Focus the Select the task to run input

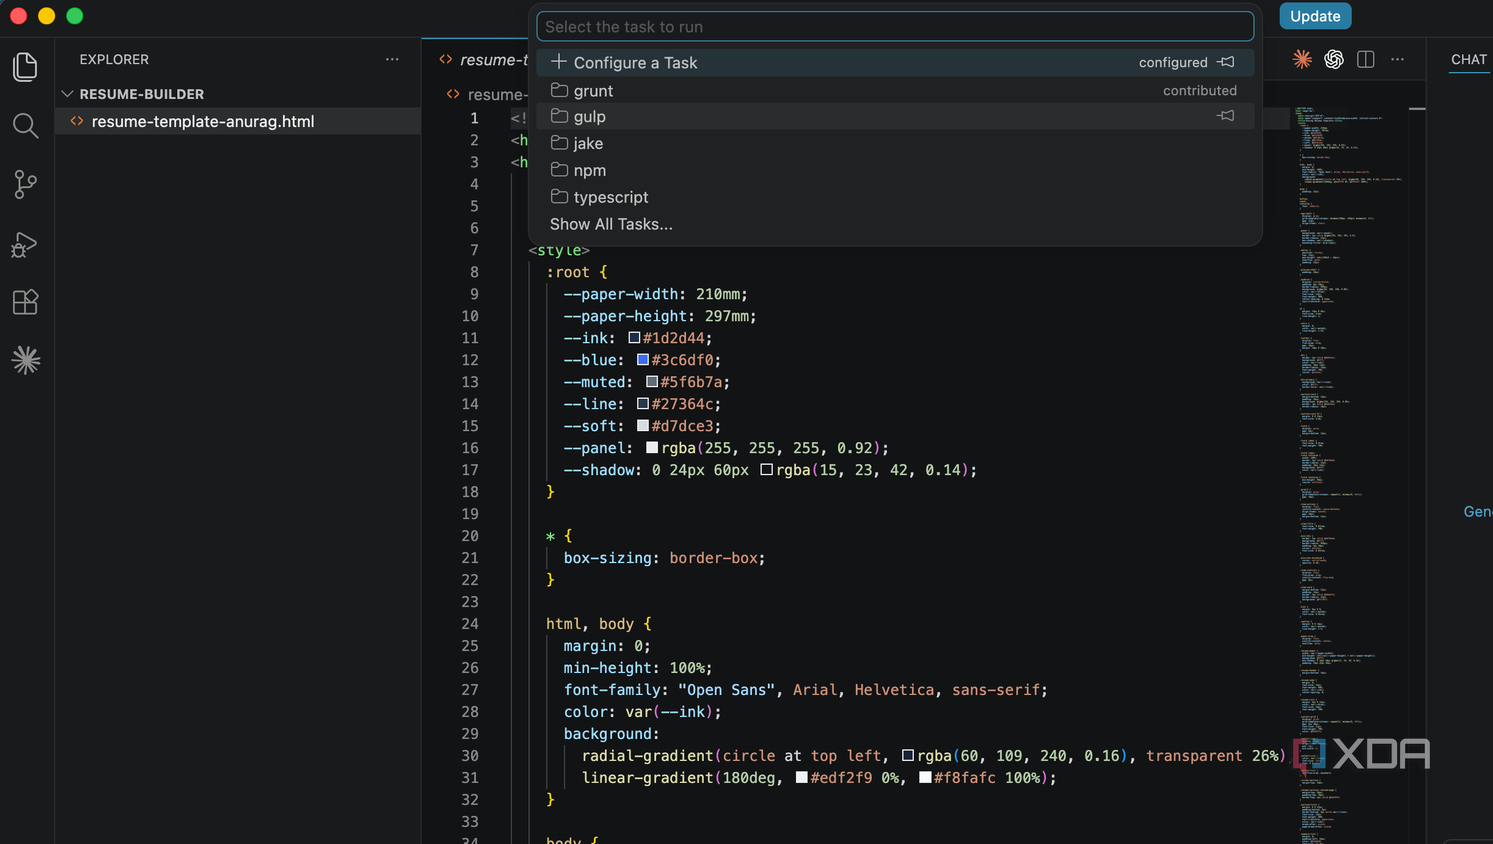[895, 27]
